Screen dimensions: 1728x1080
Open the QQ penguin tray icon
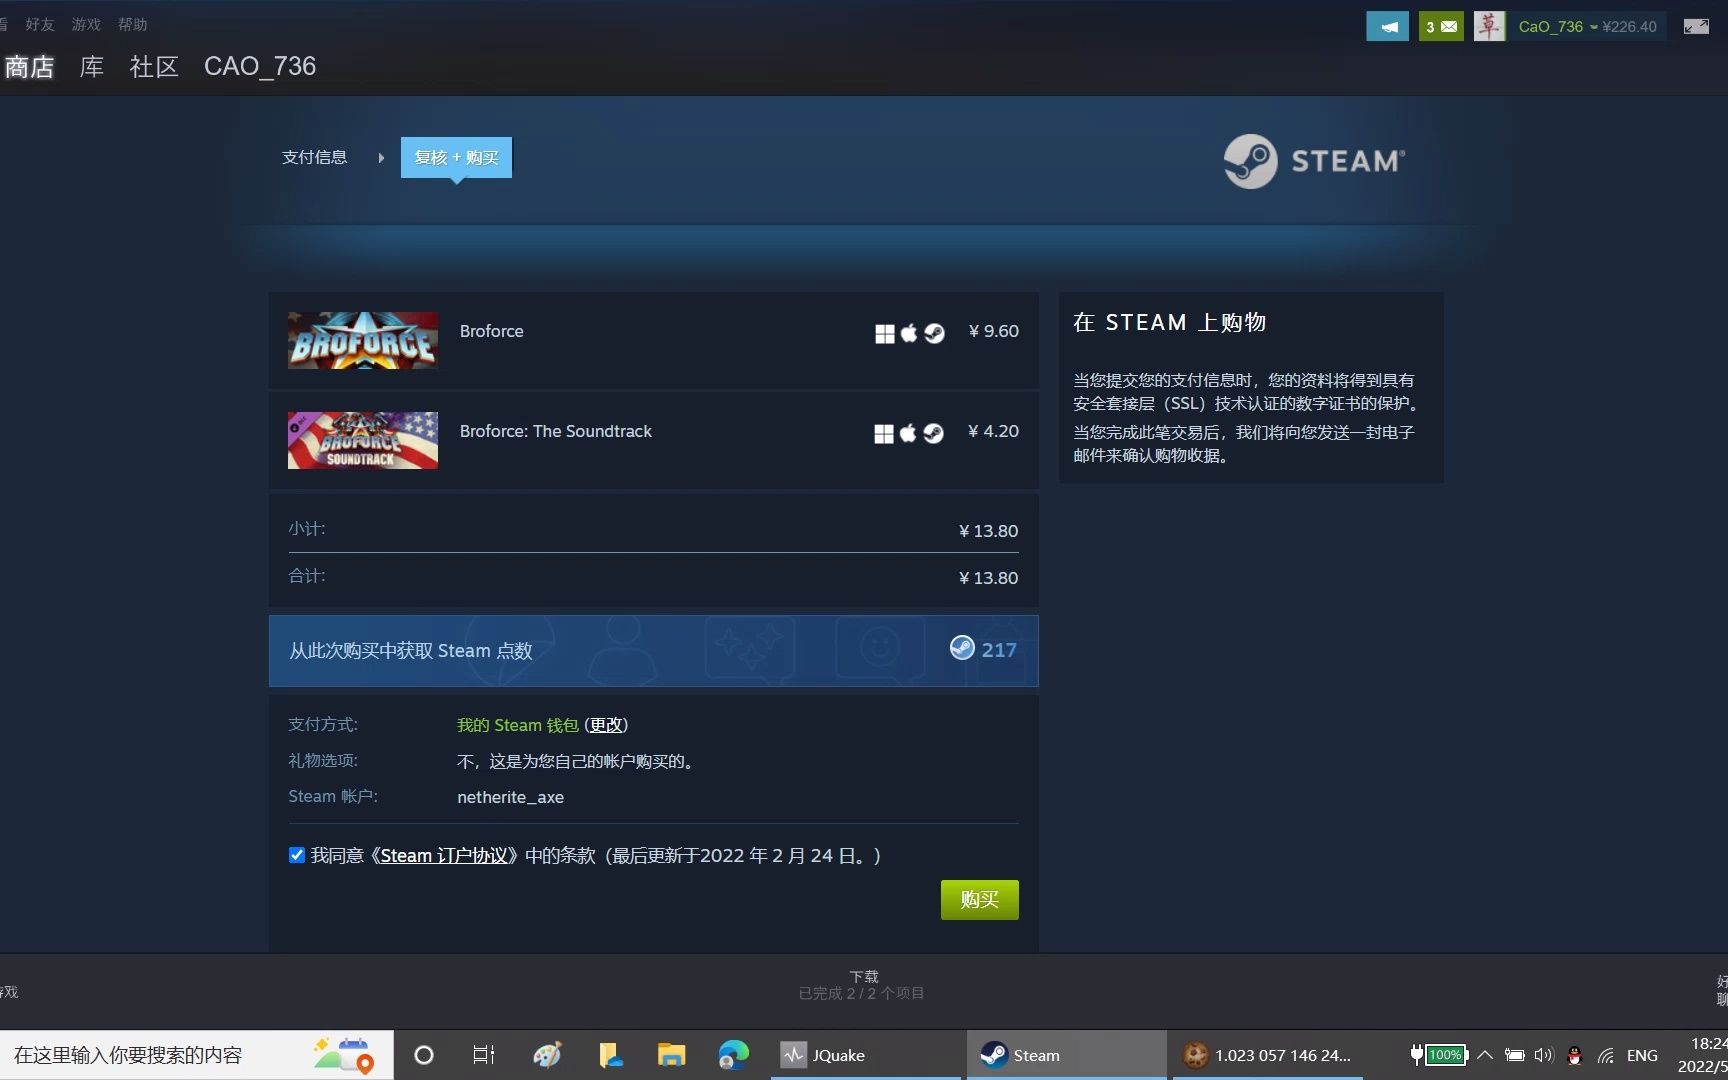coord(1575,1055)
